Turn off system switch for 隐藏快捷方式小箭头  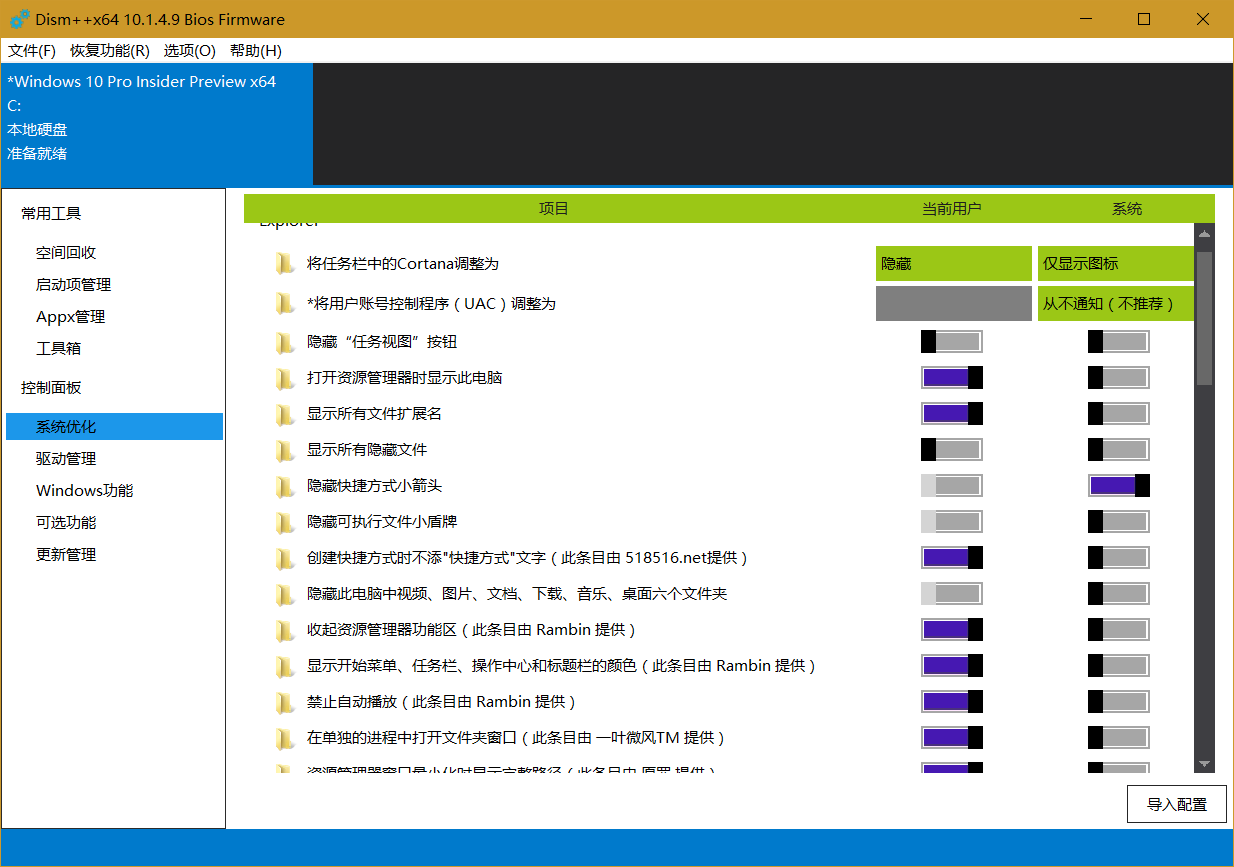point(1119,486)
